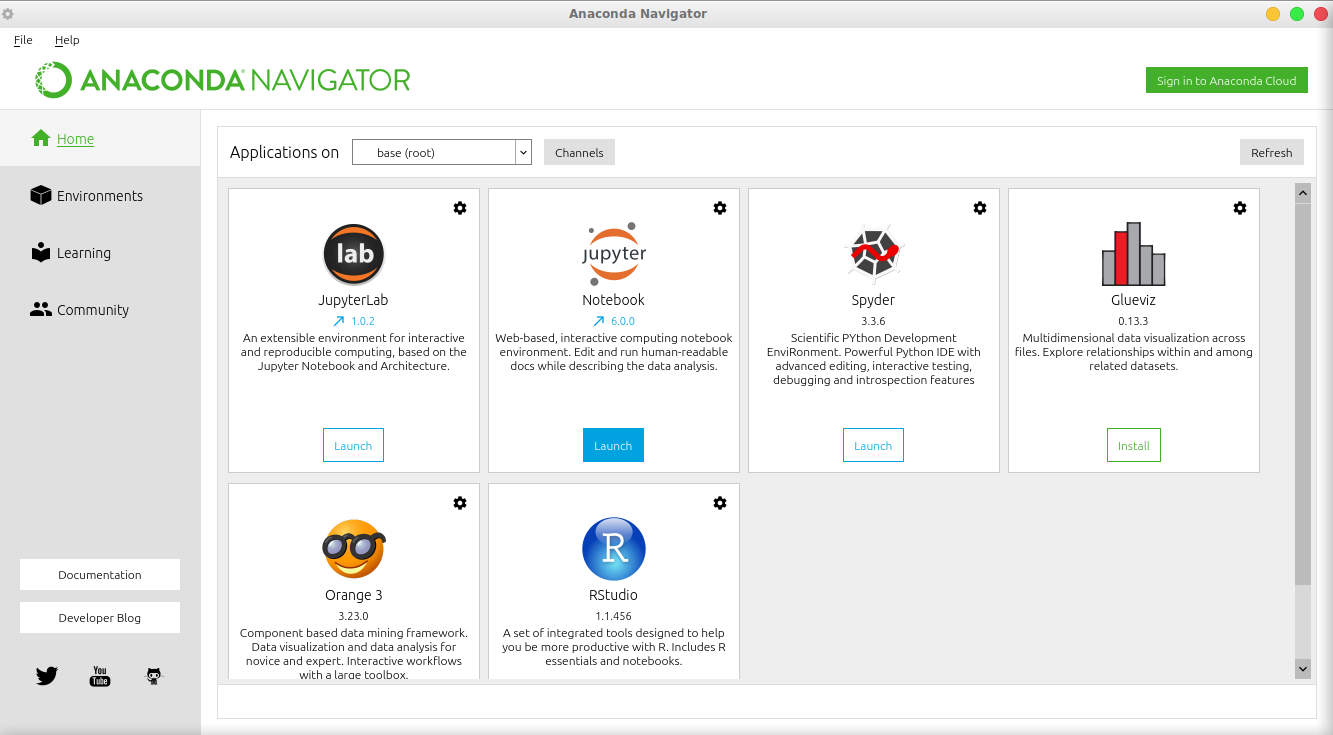Click the Jupyter Notebook logo
Viewport: 1333px width, 735px height.
(614, 254)
